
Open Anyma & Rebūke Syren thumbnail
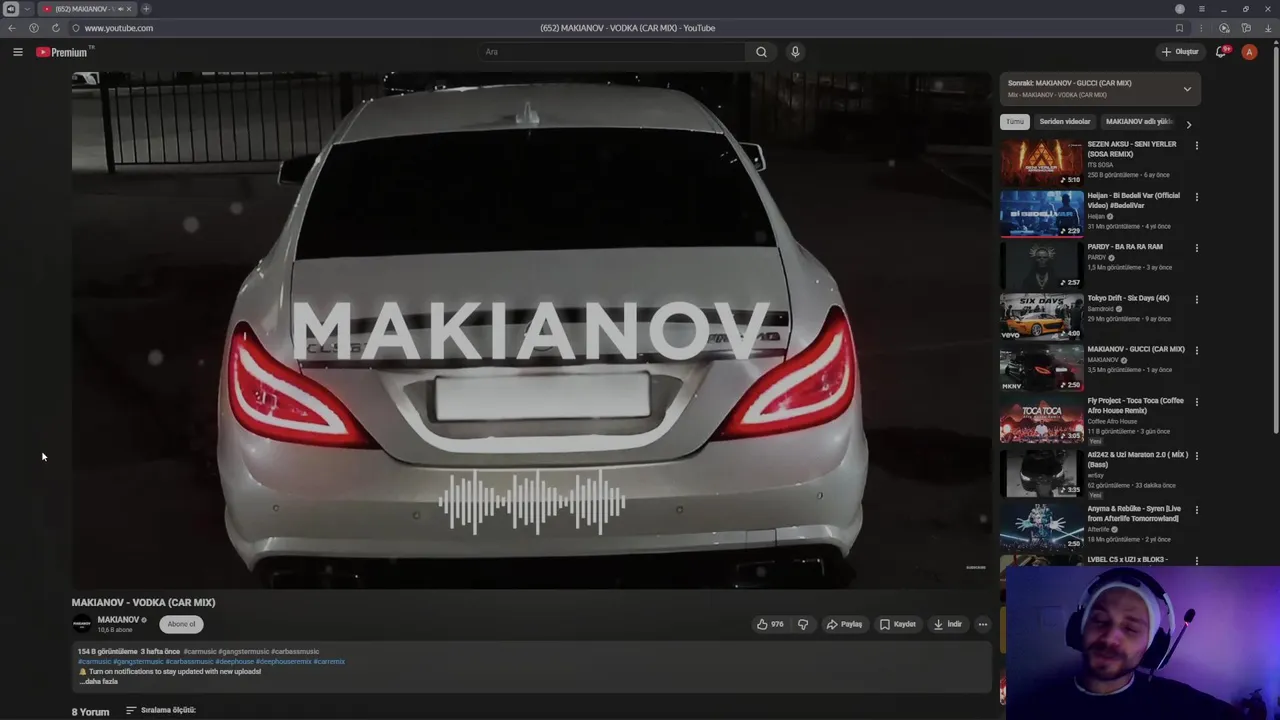pos(1042,527)
